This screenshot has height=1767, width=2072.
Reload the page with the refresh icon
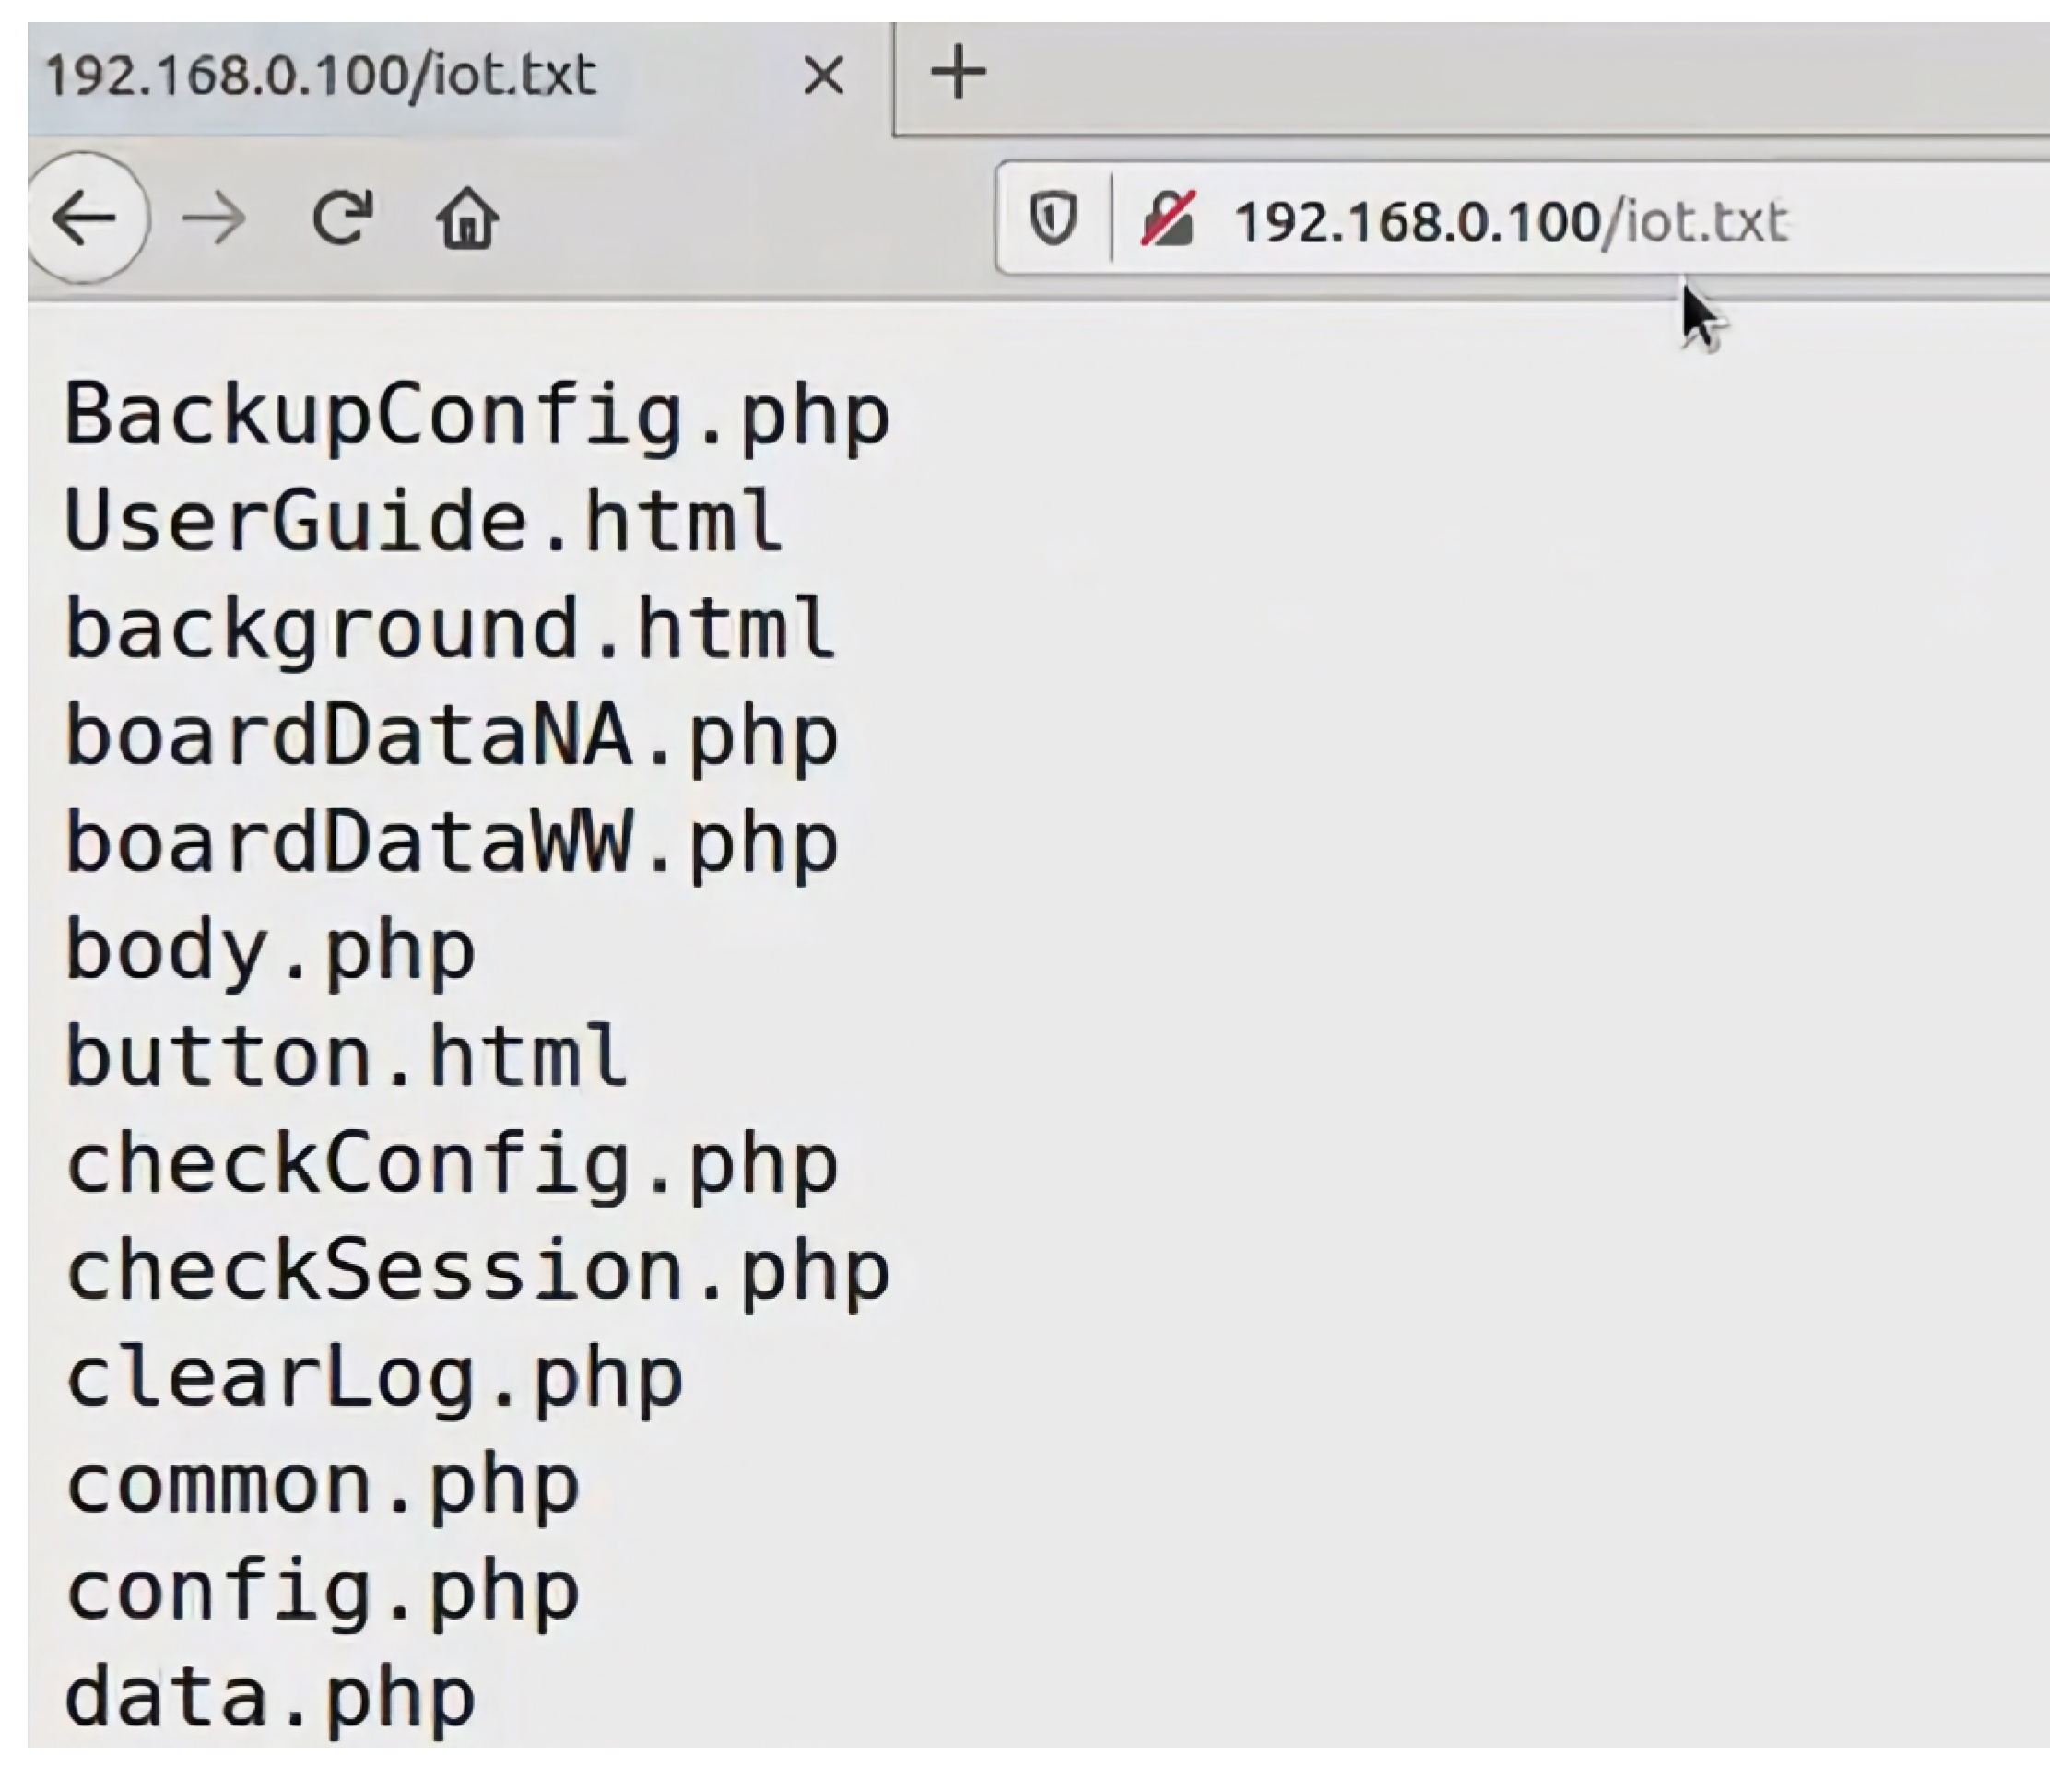tap(342, 217)
